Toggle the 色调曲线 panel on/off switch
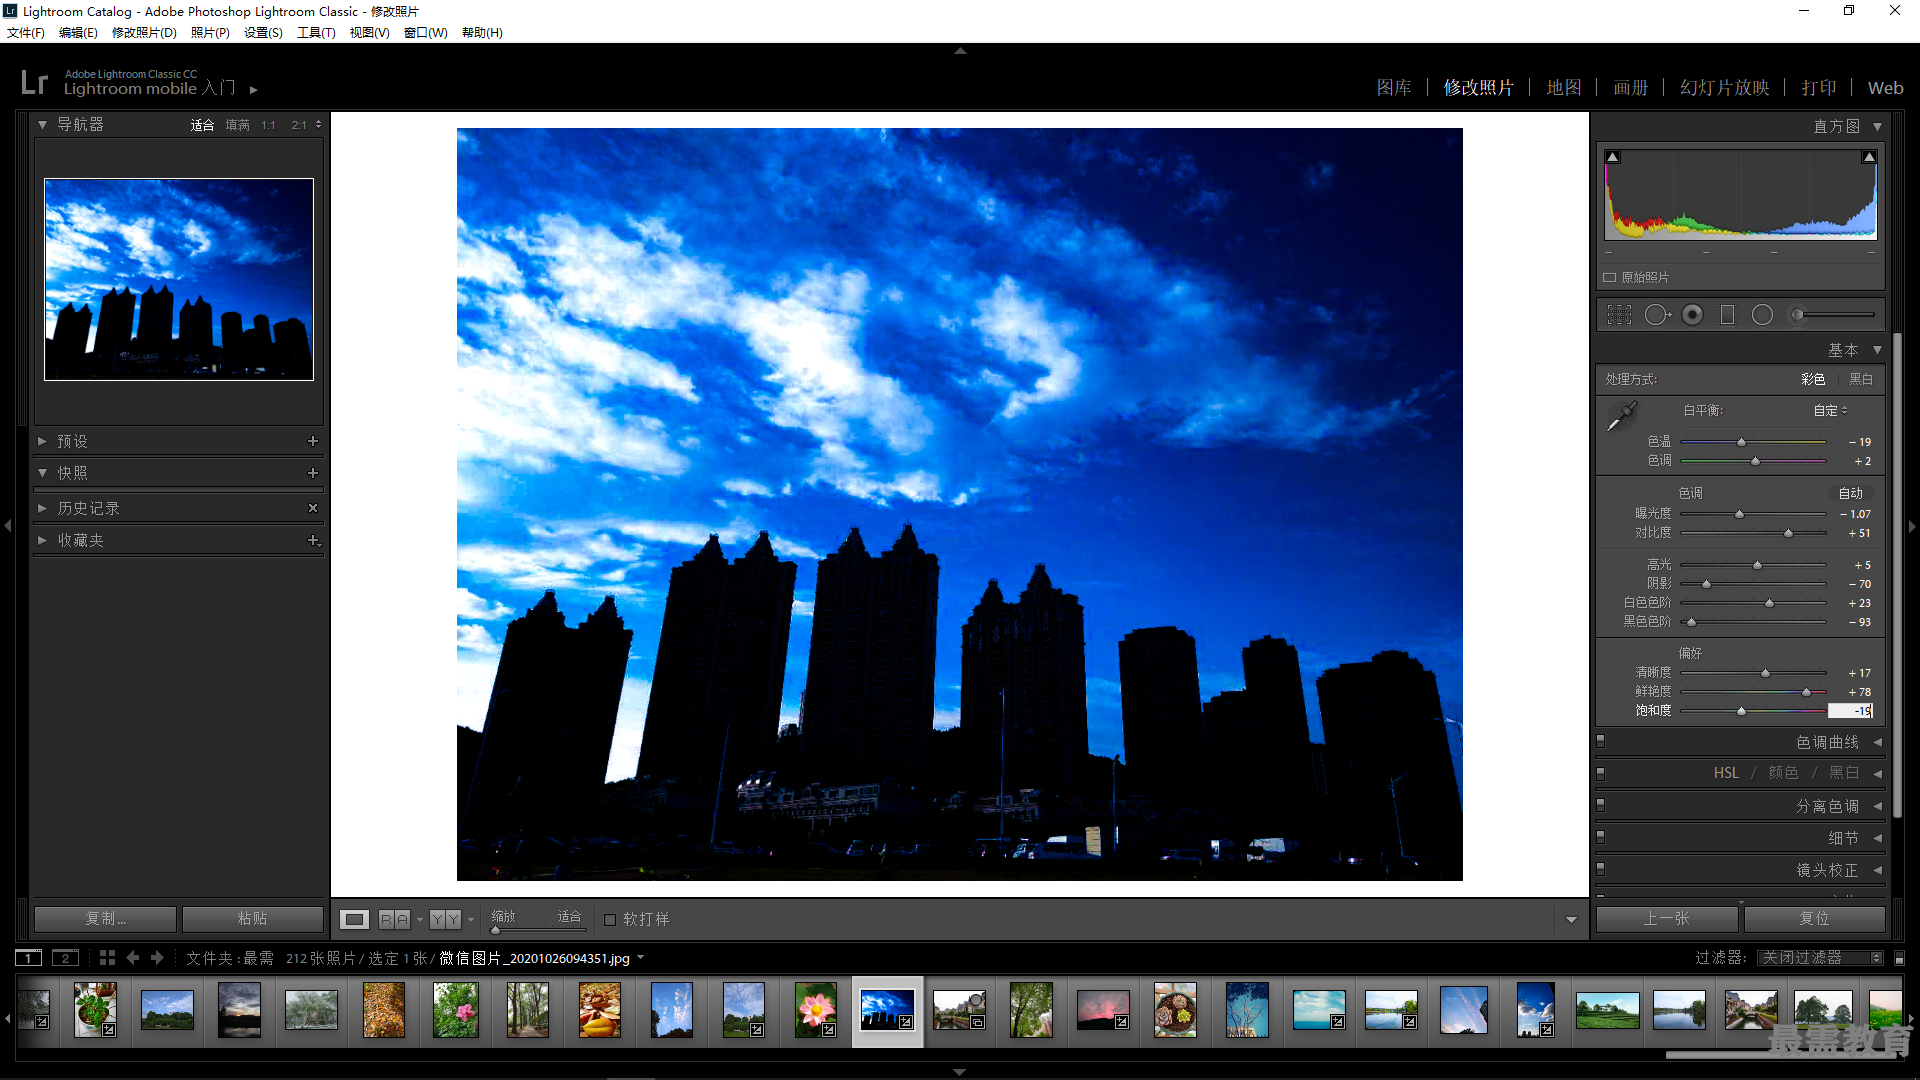 (x=1601, y=742)
